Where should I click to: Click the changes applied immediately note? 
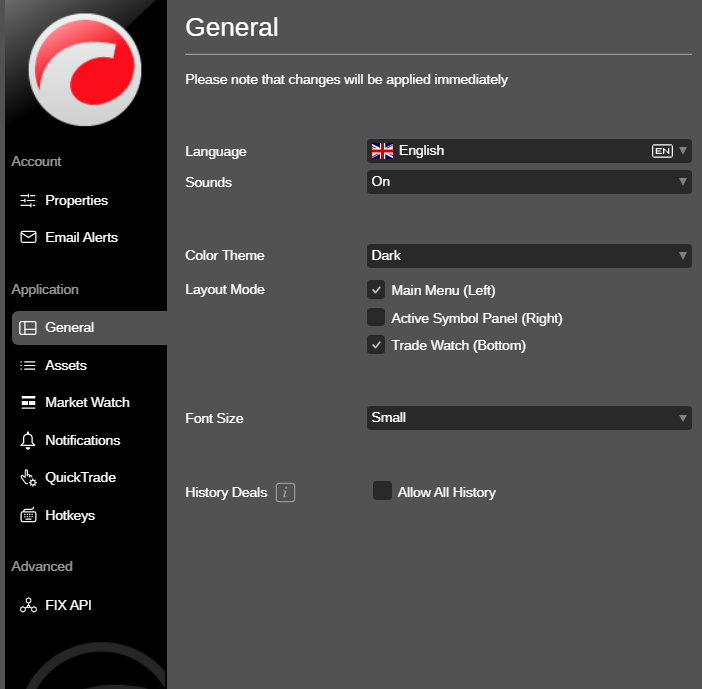tap(347, 80)
